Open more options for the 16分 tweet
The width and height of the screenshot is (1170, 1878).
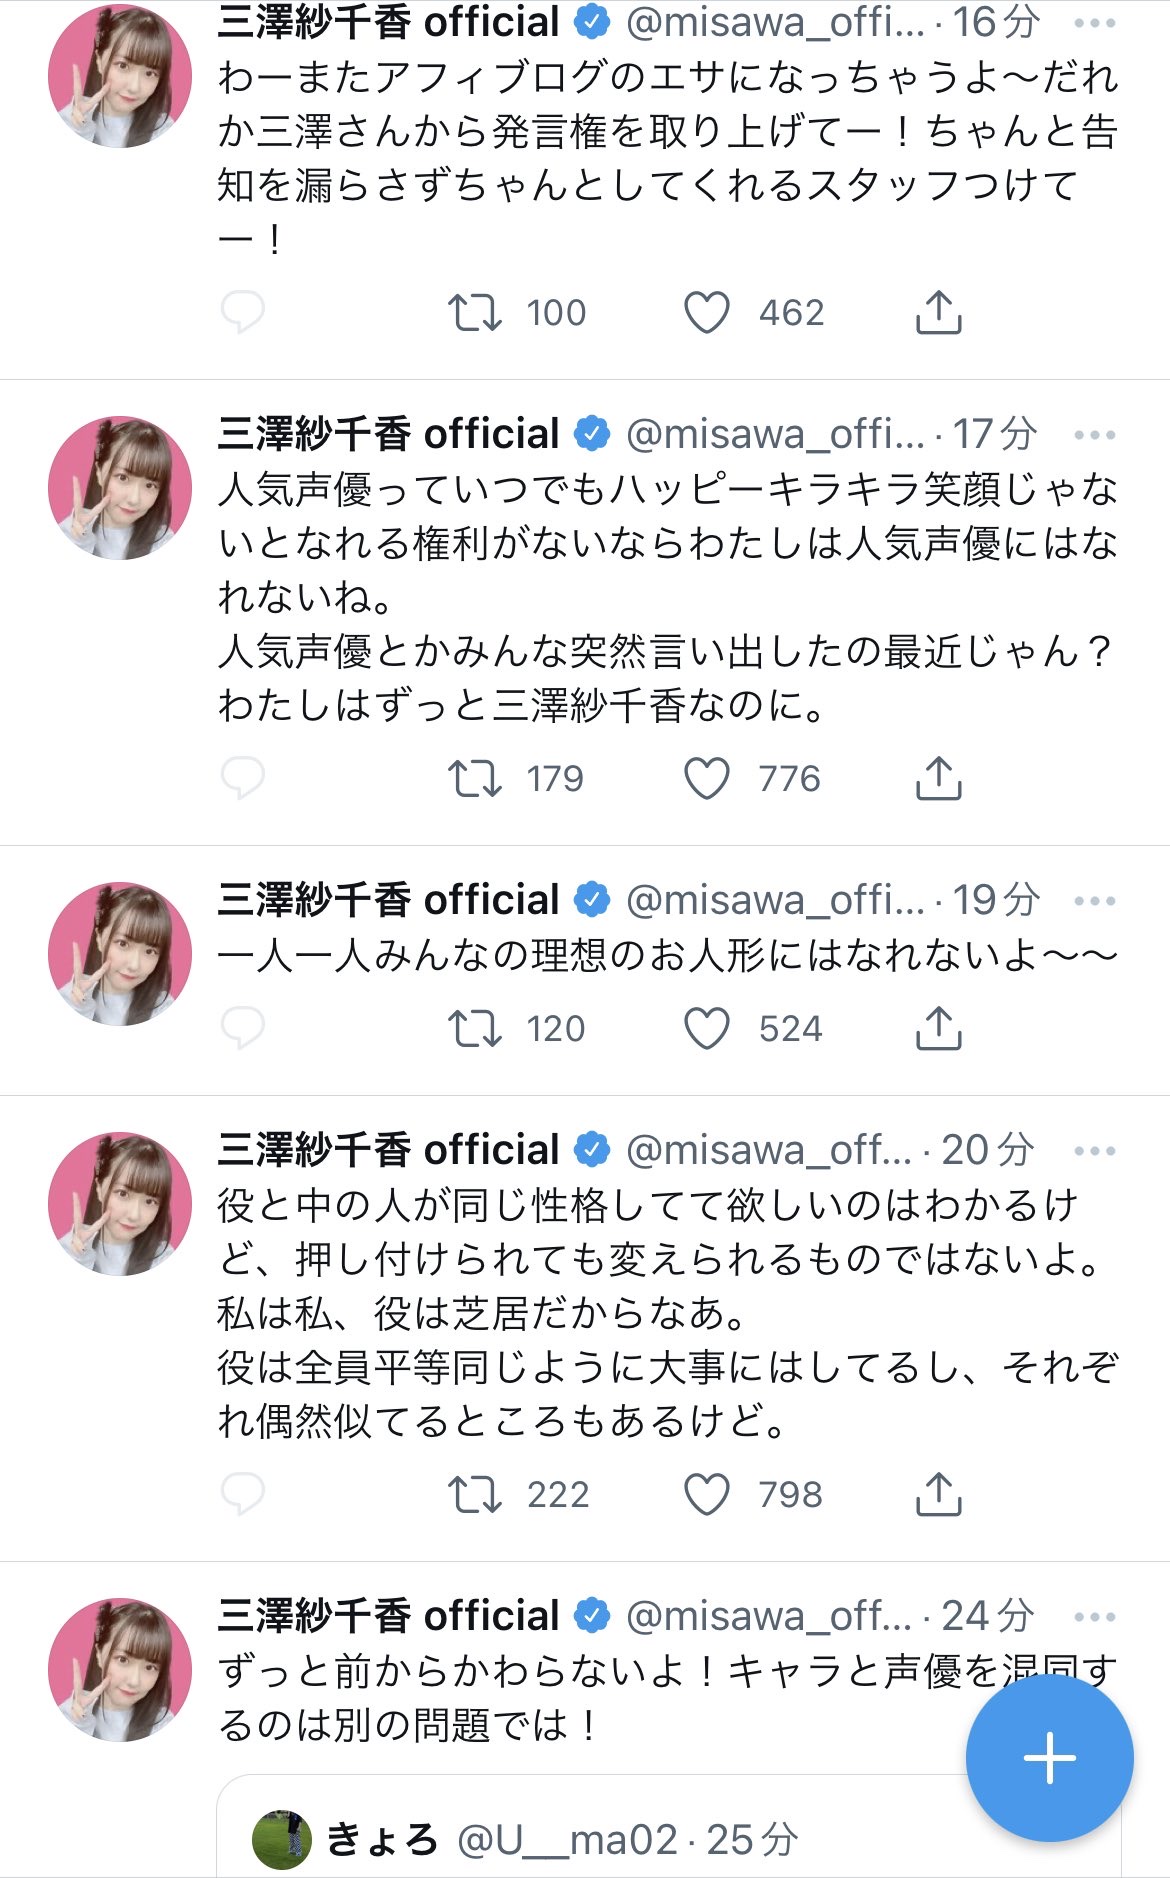[1095, 23]
